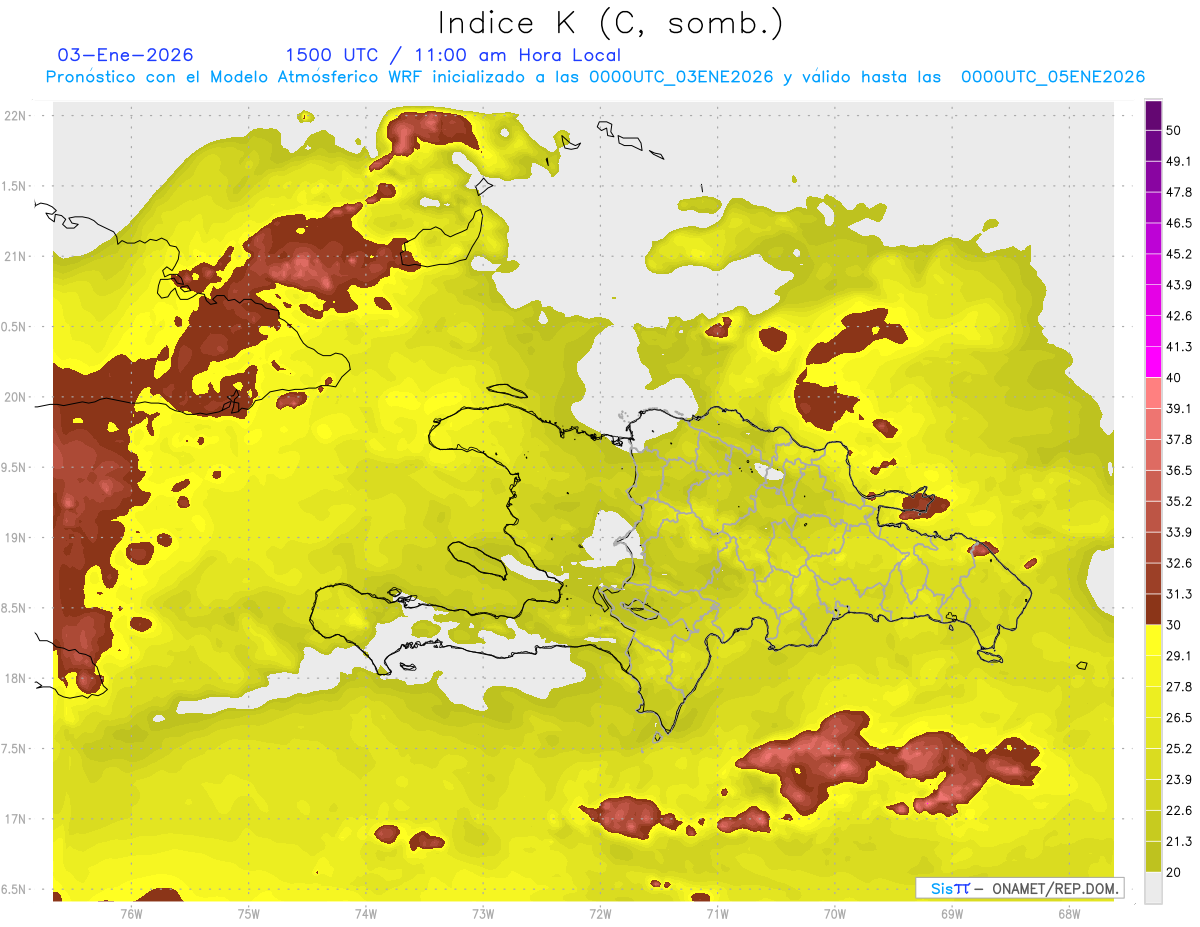Click the colorbar value "37.8"
Image resolution: width=1200 pixels, height=927 pixels.
1179,439
